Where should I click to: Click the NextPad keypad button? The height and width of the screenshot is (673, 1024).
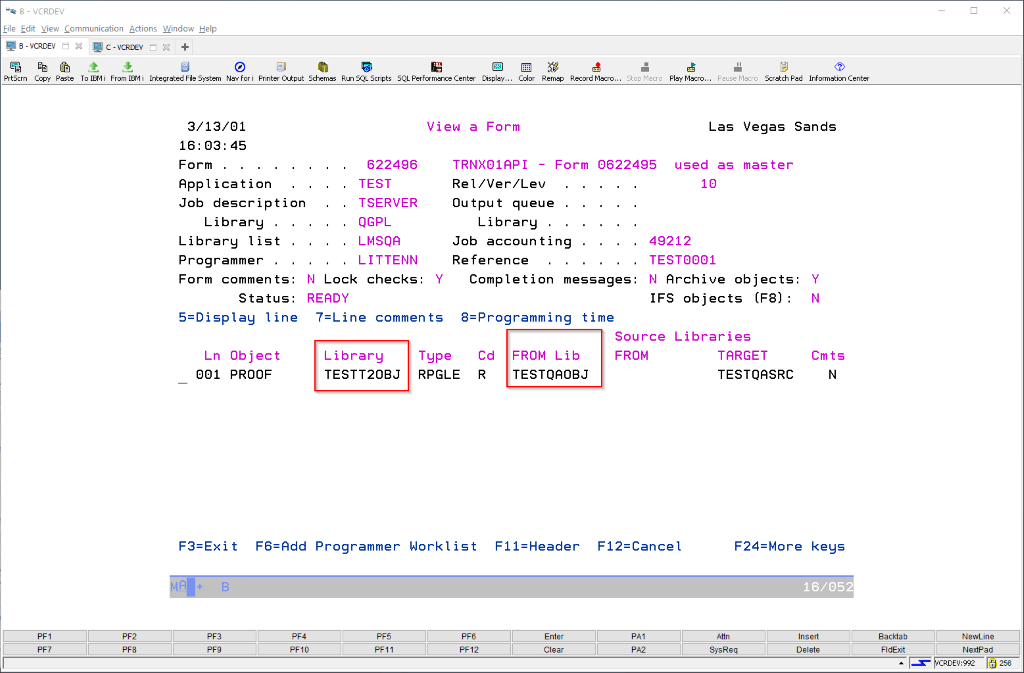(978, 650)
